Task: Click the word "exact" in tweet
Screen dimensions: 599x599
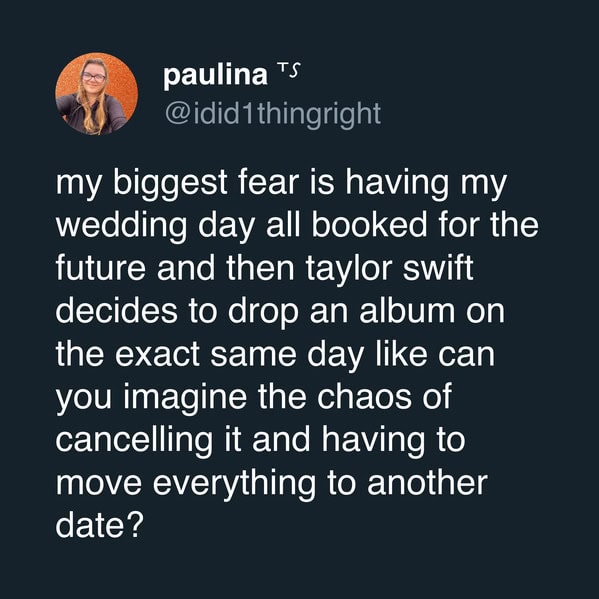Action: (x=157, y=355)
